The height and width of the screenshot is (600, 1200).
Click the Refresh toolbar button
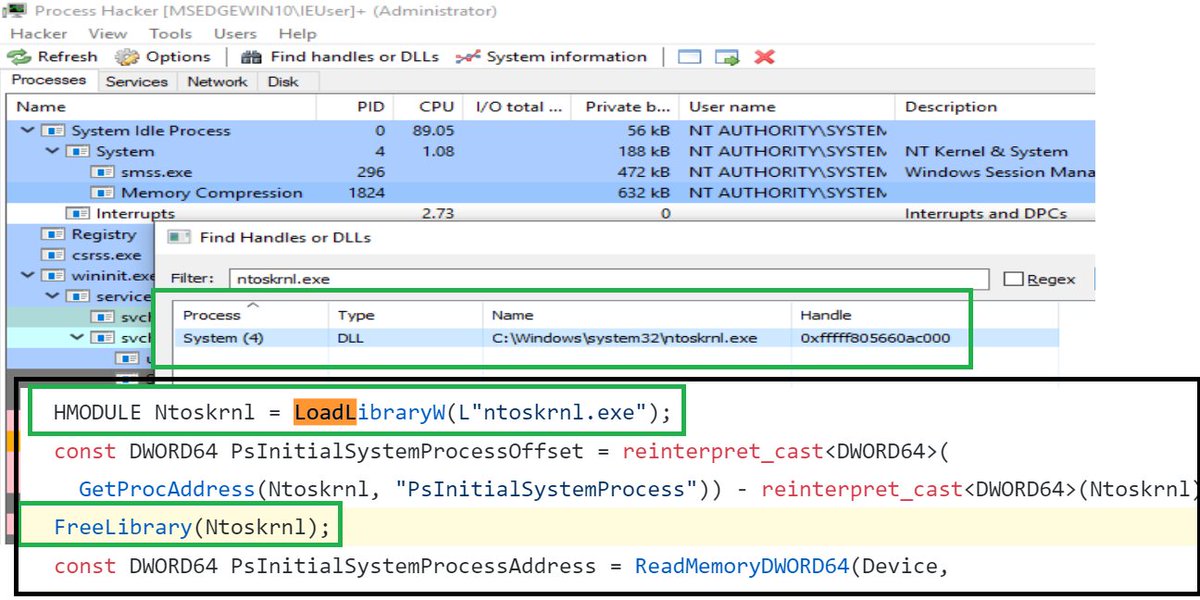[x=53, y=57]
